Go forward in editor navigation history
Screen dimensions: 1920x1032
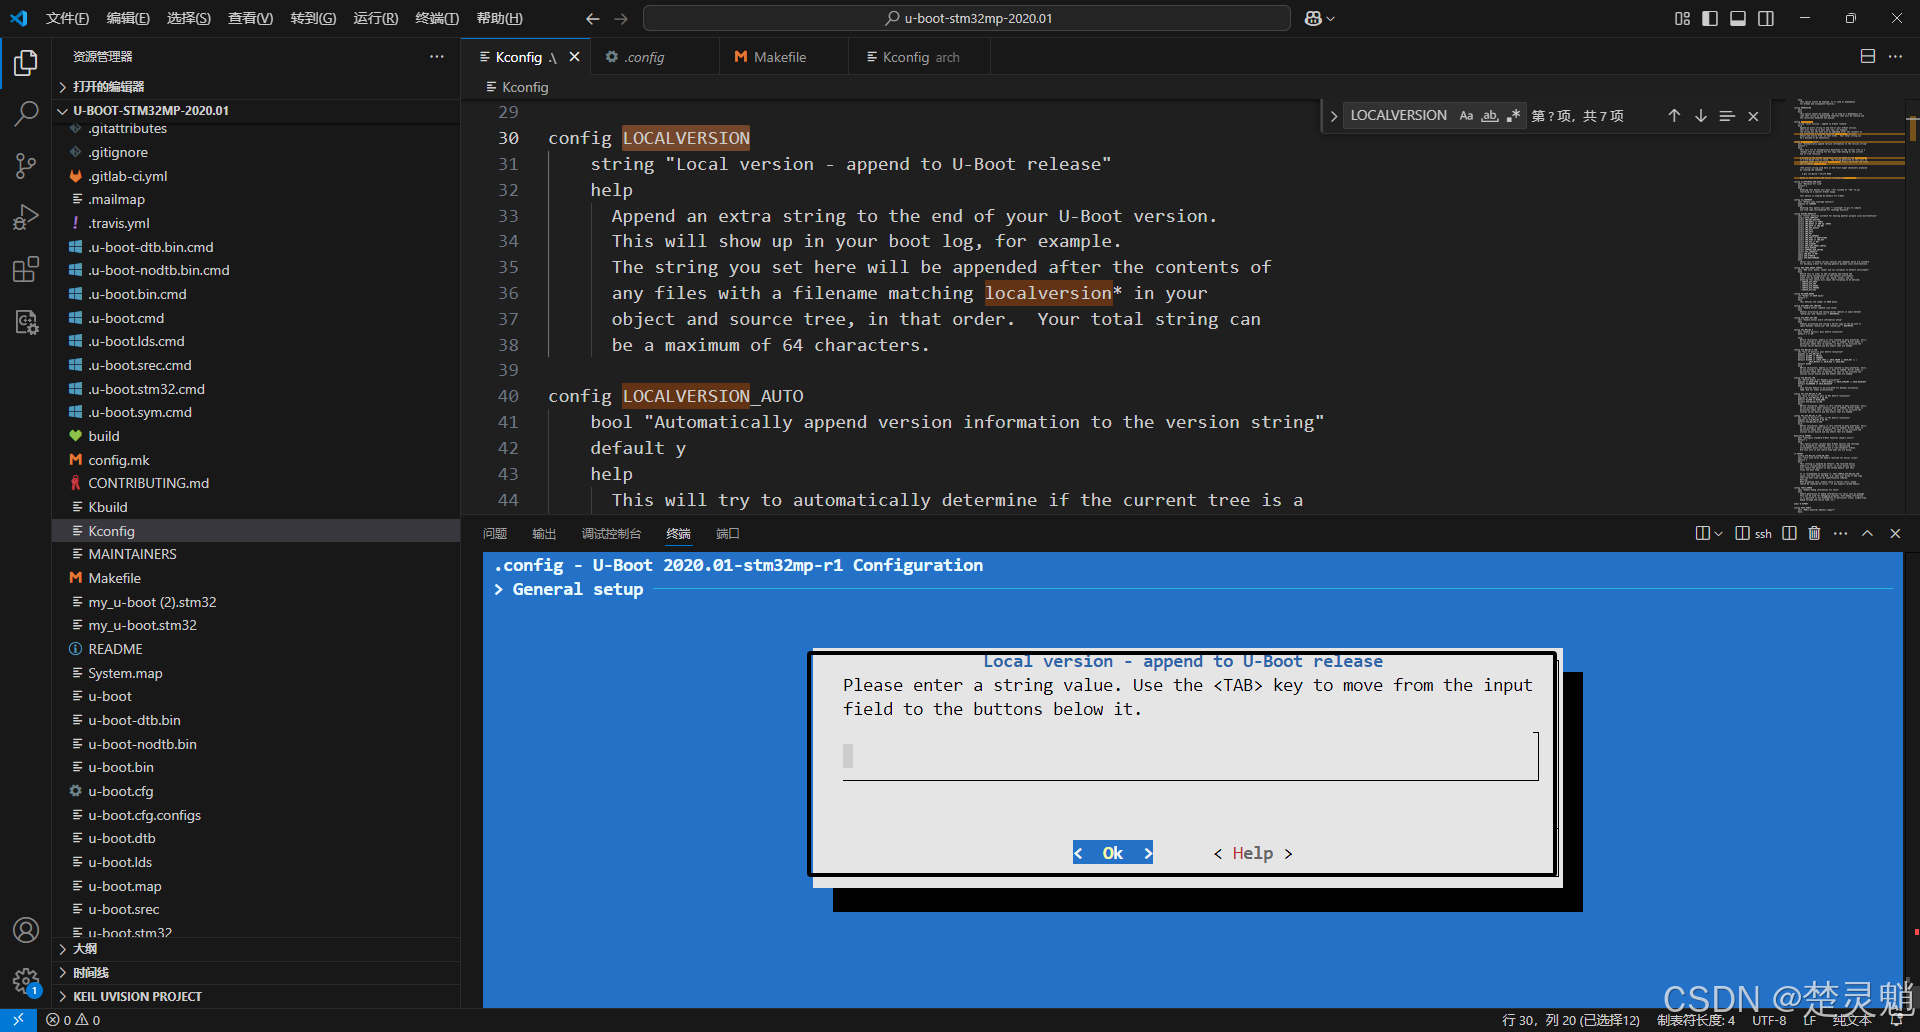point(621,18)
